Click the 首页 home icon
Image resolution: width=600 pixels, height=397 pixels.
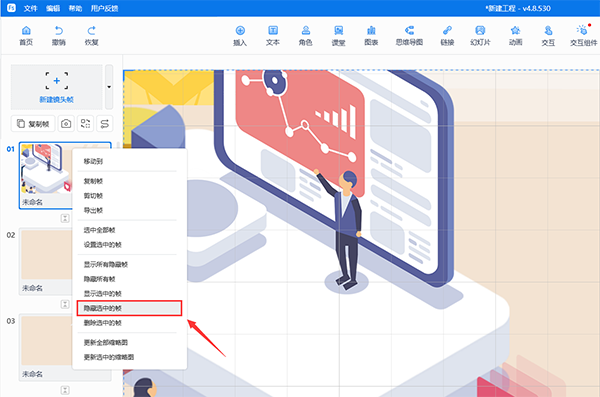[x=26, y=36]
